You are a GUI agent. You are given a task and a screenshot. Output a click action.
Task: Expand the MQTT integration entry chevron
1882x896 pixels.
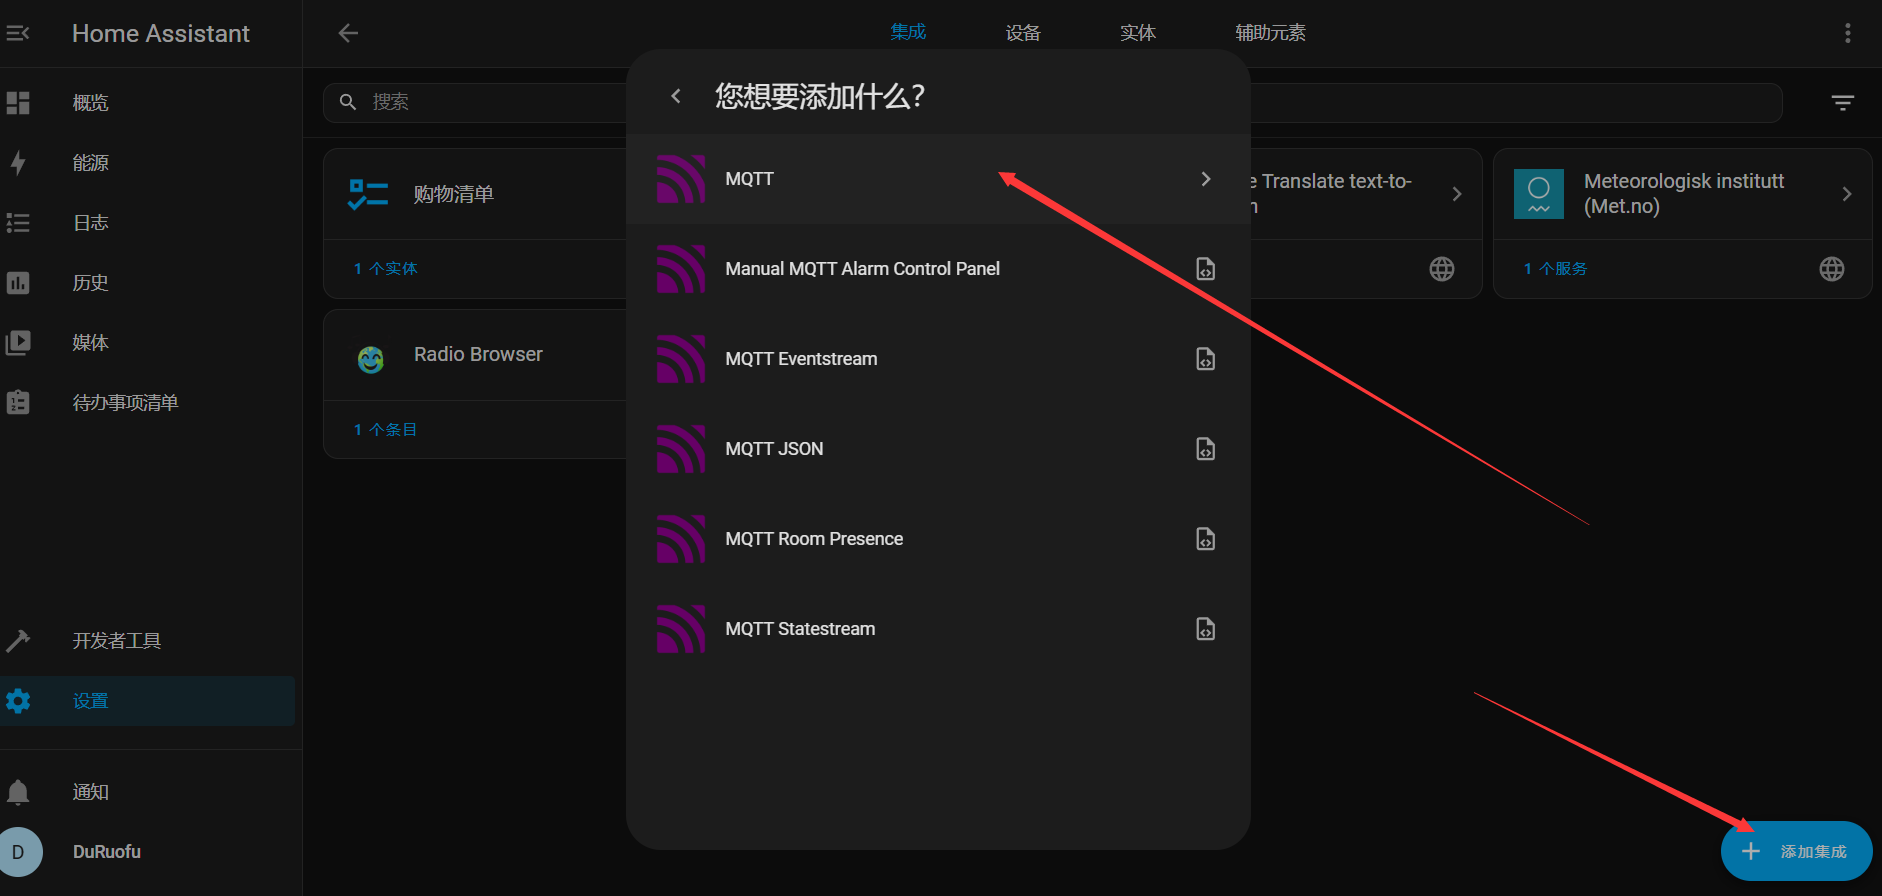(x=1205, y=179)
